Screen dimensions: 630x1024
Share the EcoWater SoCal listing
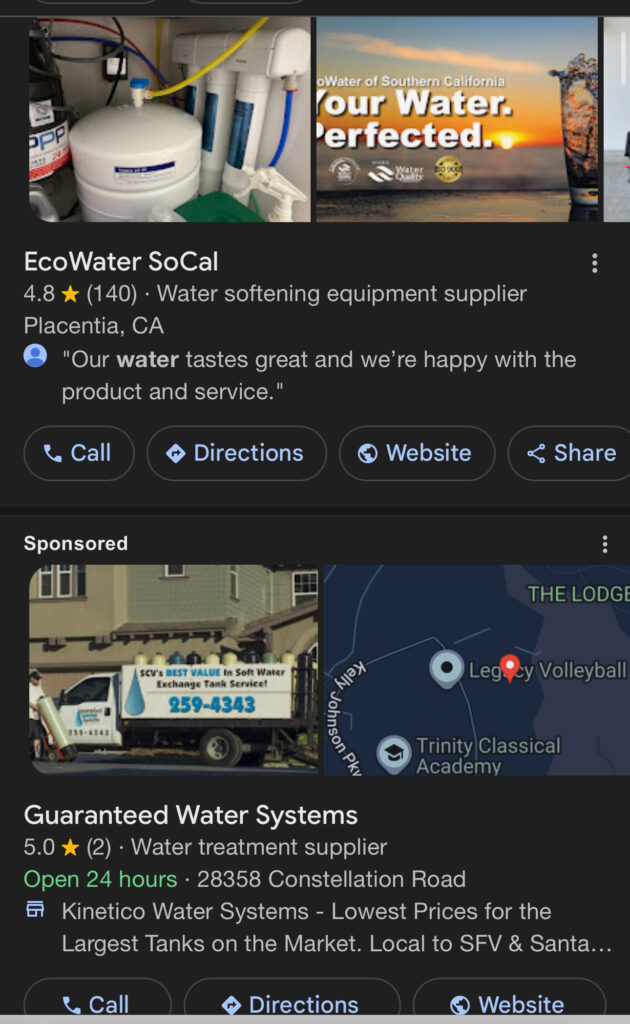tap(572, 453)
